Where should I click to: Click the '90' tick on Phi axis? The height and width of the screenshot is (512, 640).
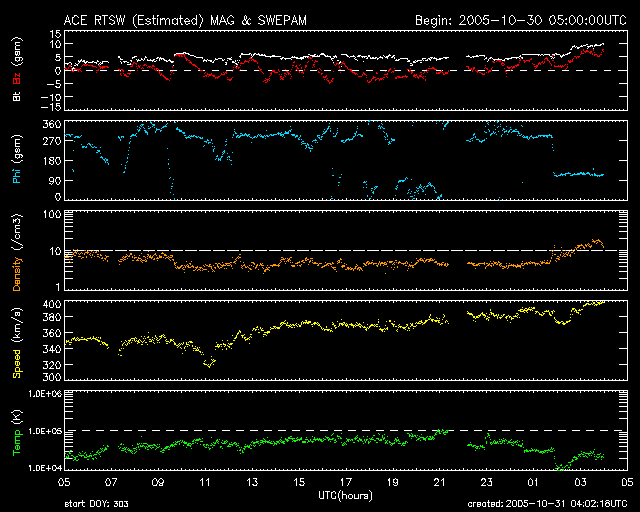tap(55, 180)
